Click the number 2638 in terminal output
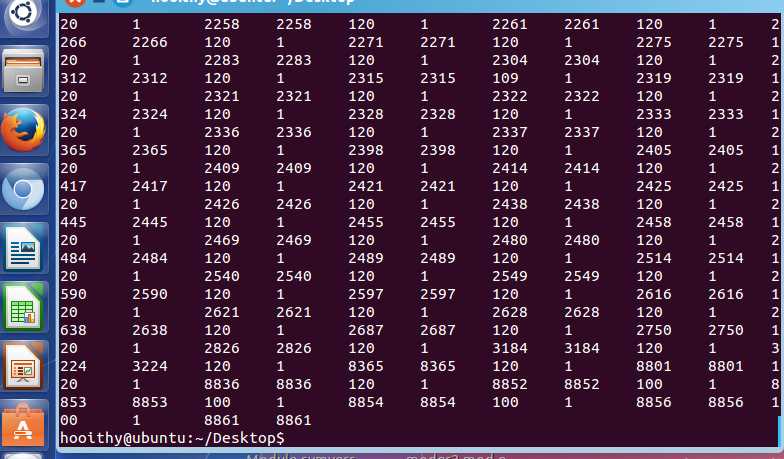Image resolution: width=784 pixels, height=459 pixels. [x=150, y=330]
